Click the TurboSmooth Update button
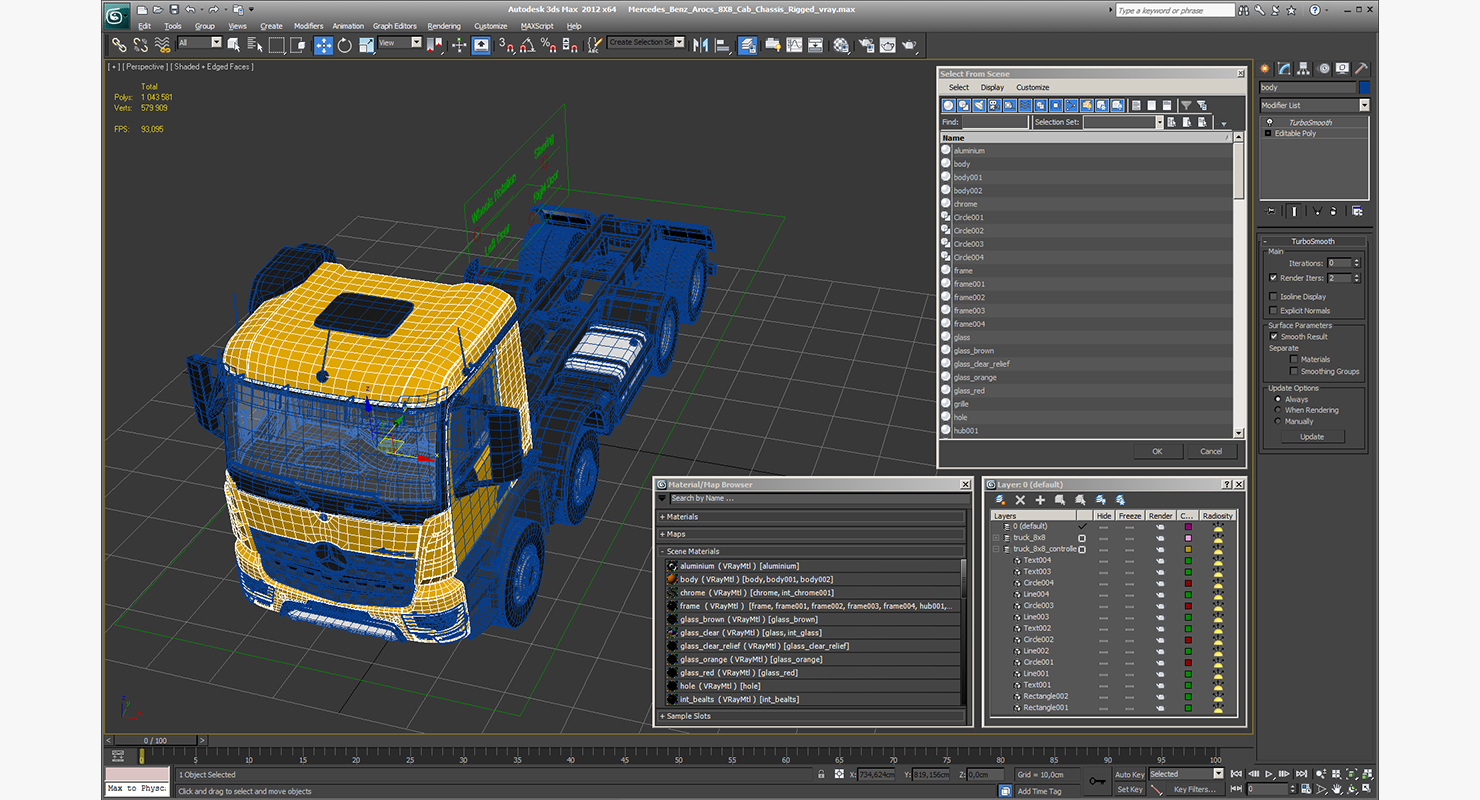Screen dimensions: 1480x800 (1312, 436)
